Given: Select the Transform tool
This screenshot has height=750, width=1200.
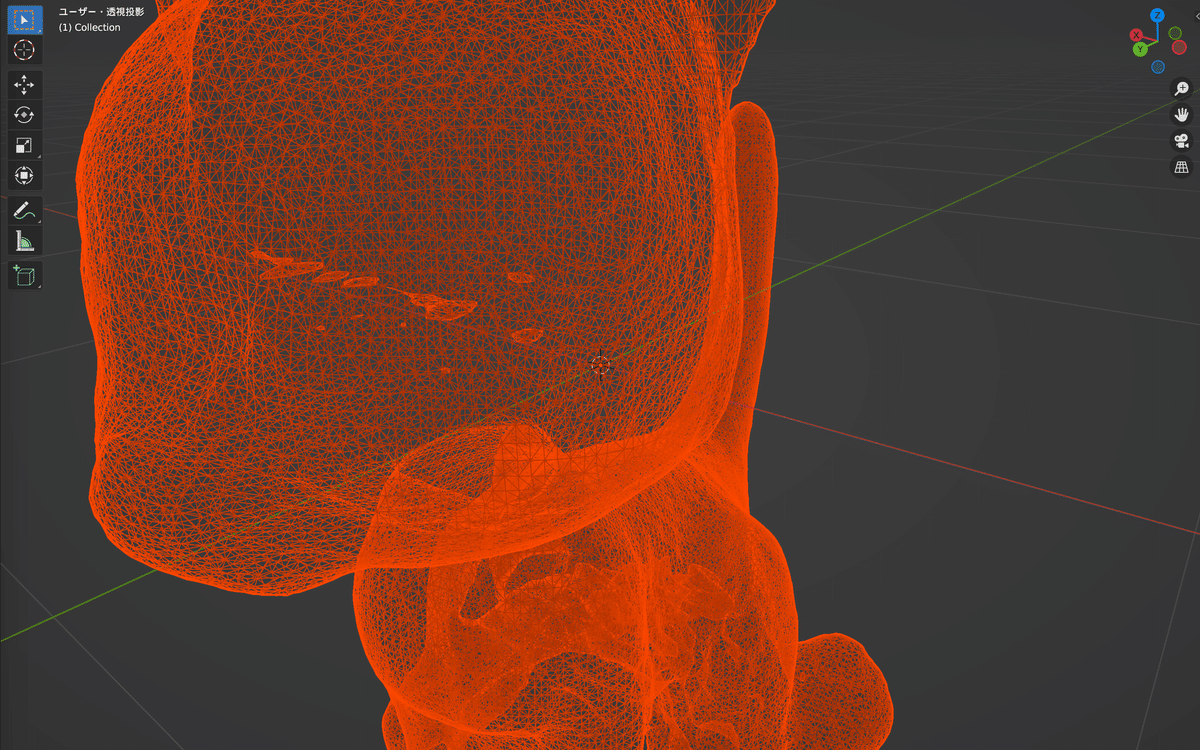Looking at the screenshot, I should (24, 175).
